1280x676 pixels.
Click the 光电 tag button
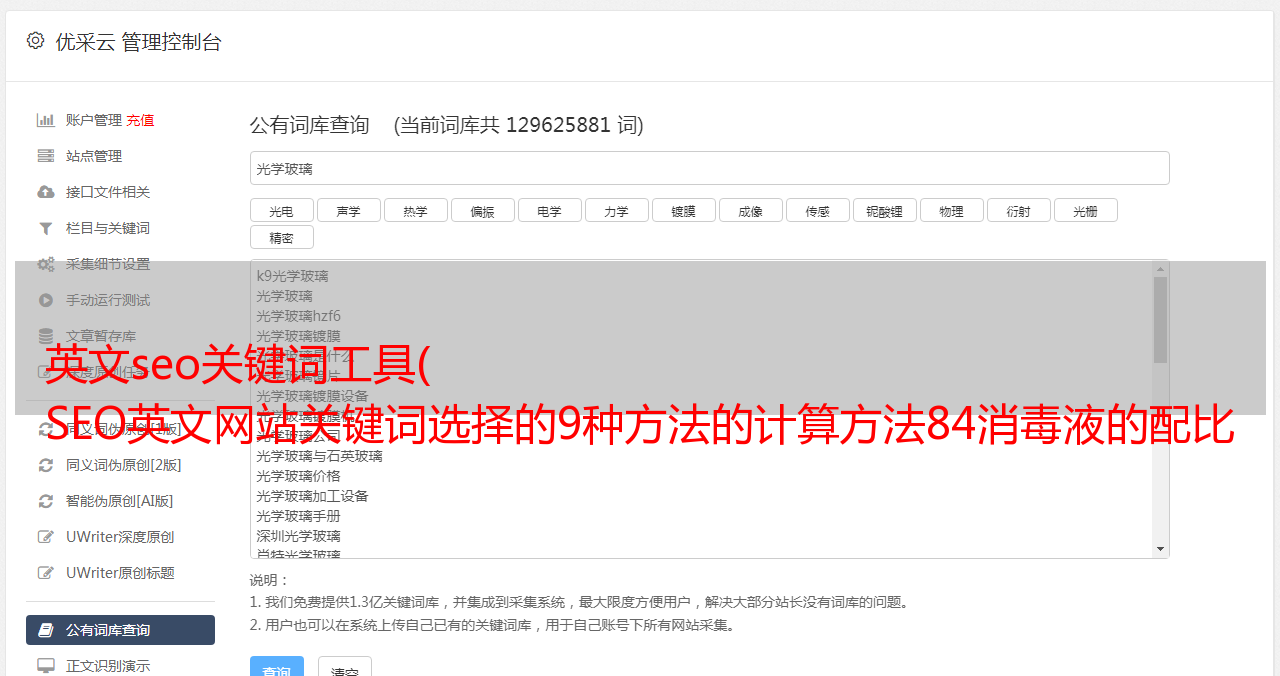(x=281, y=211)
